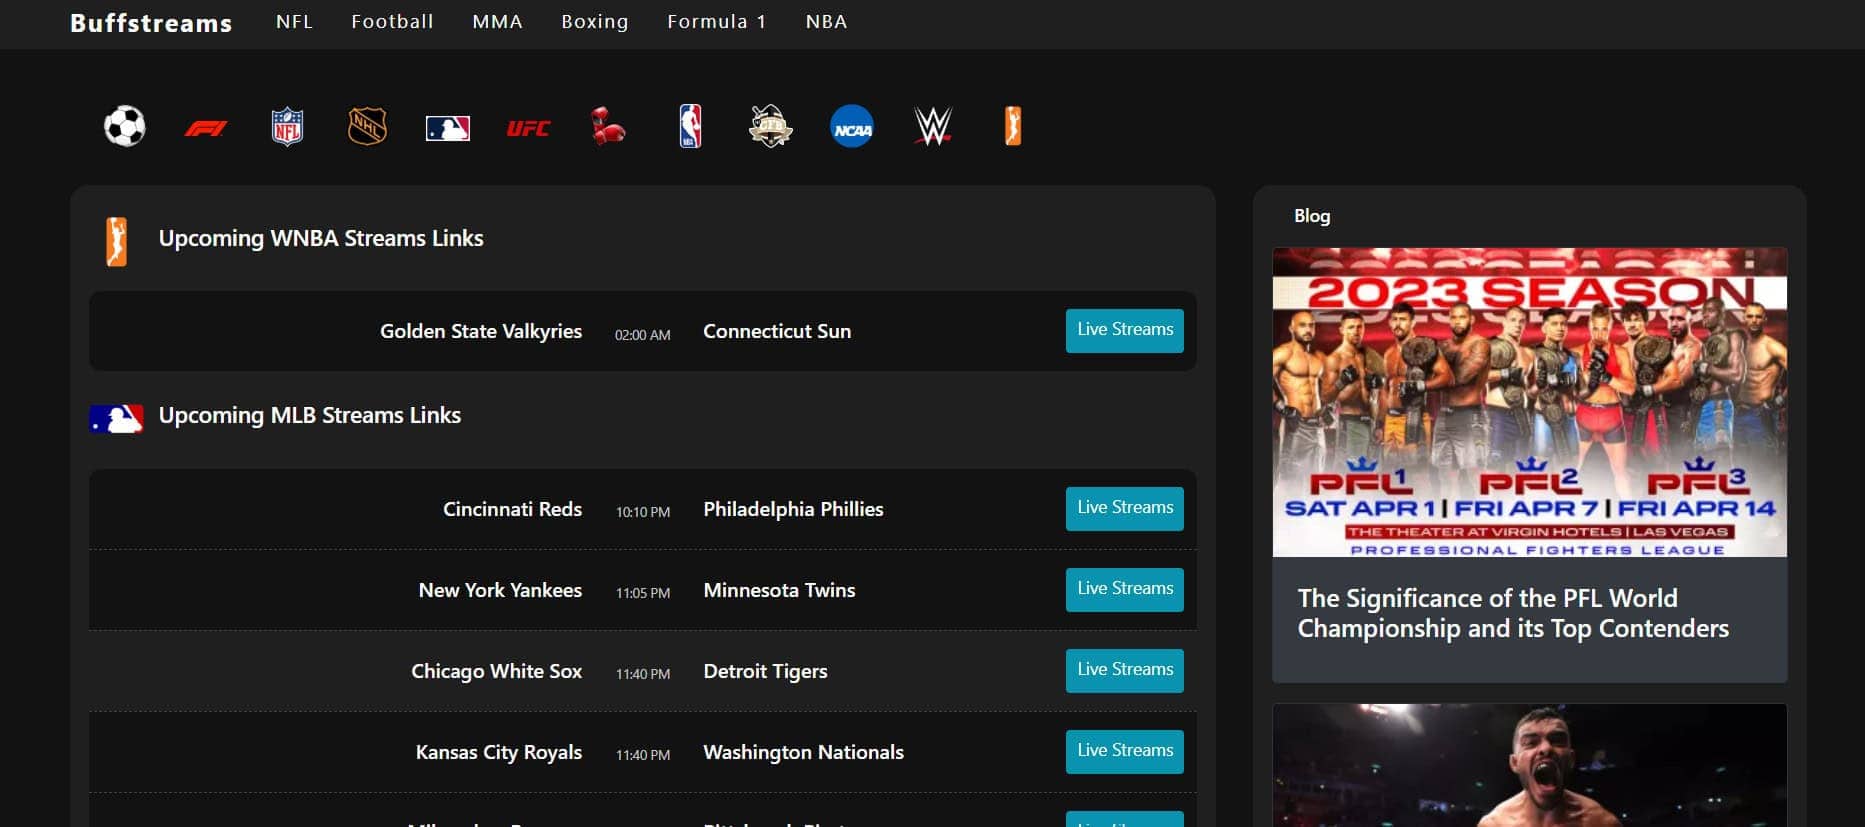Select the red UFC logo icon

pyautogui.click(x=528, y=128)
